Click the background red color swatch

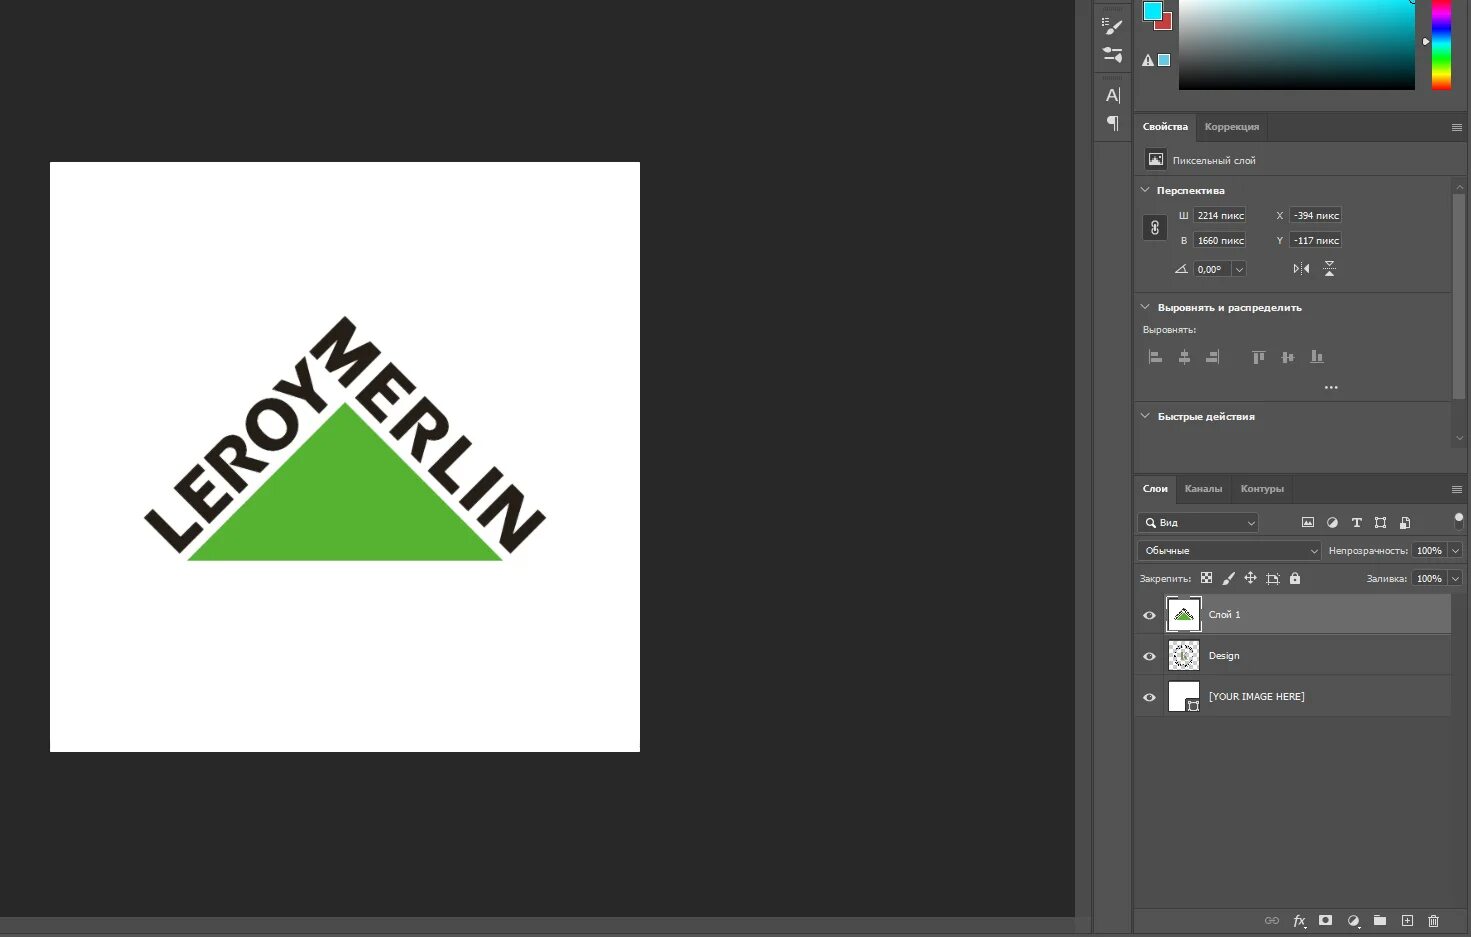1165,23
